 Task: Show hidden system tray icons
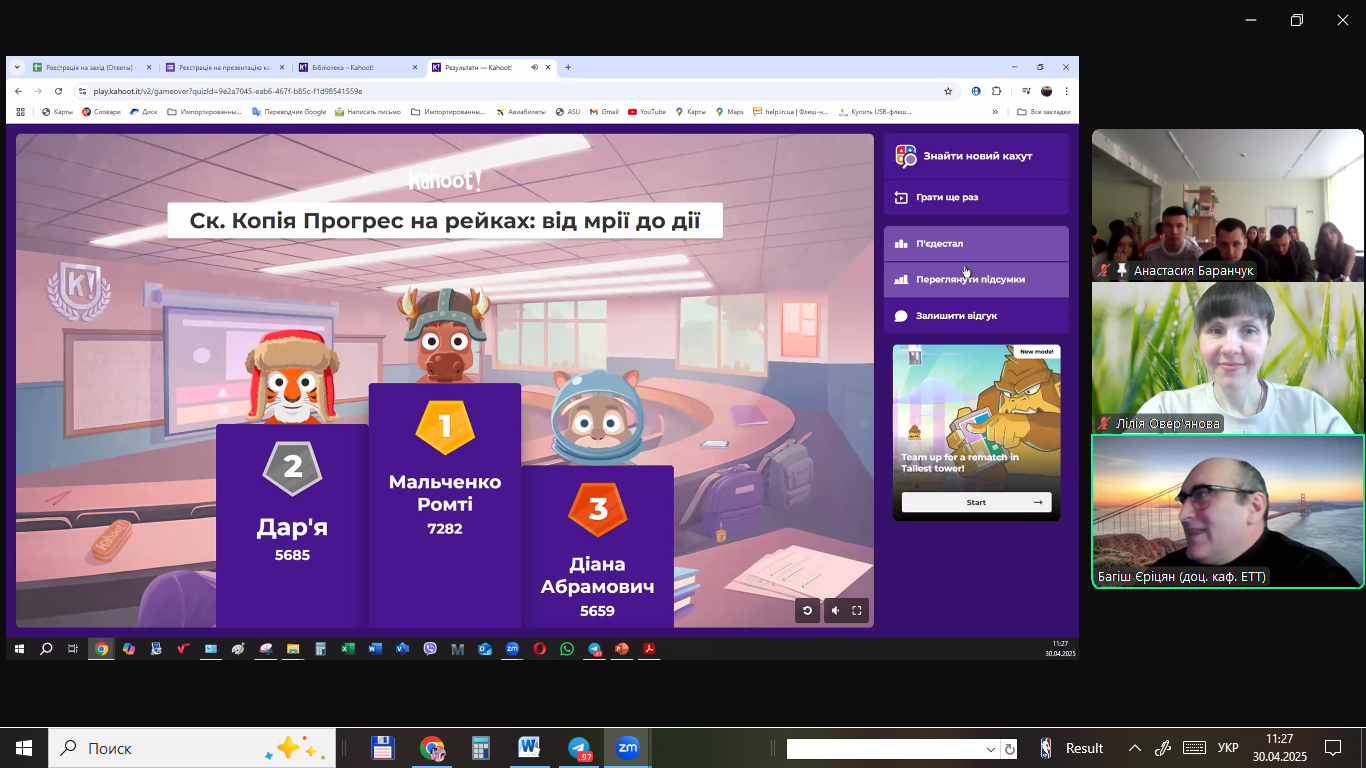[x=1135, y=748]
